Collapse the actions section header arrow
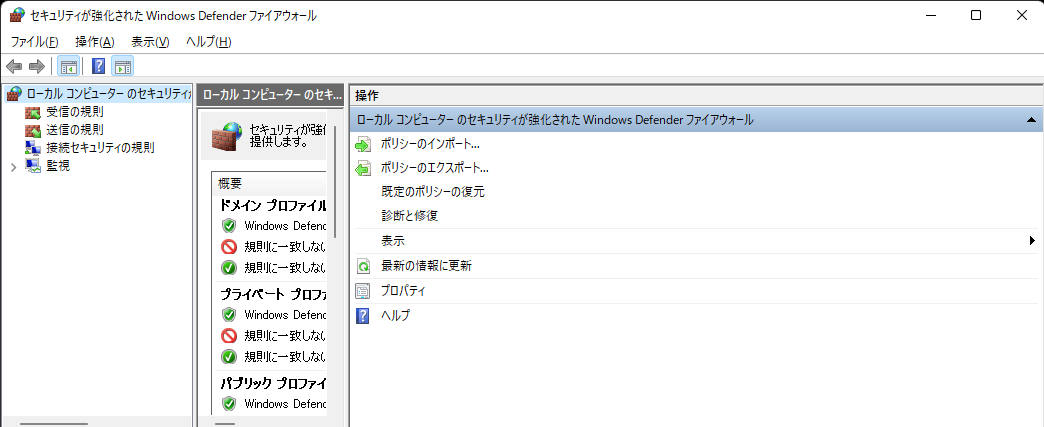The image size is (1044, 427). point(1030,120)
